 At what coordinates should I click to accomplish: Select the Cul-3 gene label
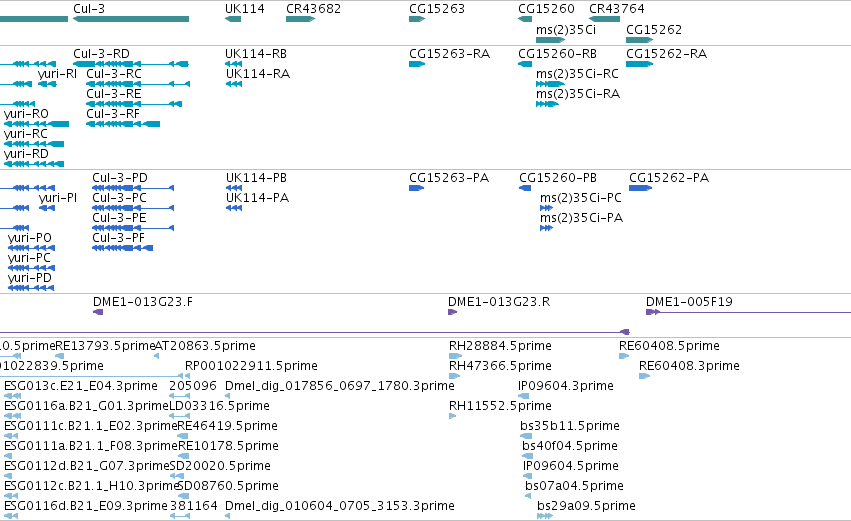click(x=89, y=9)
